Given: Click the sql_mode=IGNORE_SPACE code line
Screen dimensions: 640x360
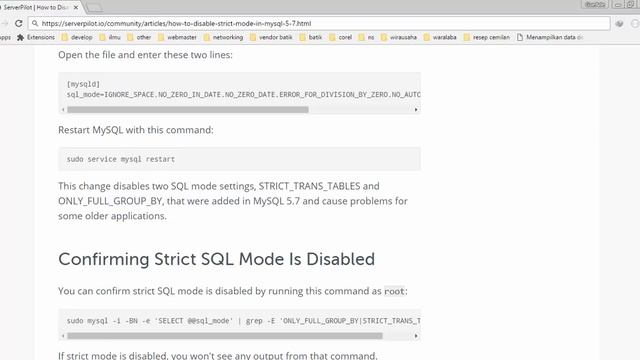Looking at the screenshot, I should (244, 95).
